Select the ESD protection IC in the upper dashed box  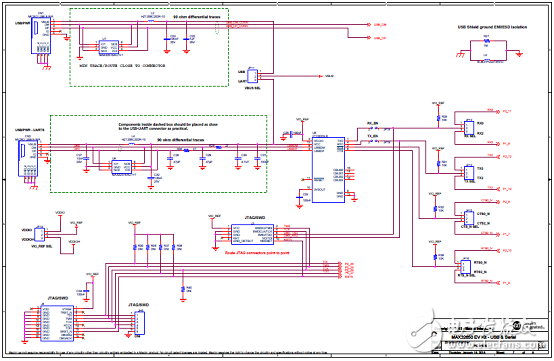[109, 47]
